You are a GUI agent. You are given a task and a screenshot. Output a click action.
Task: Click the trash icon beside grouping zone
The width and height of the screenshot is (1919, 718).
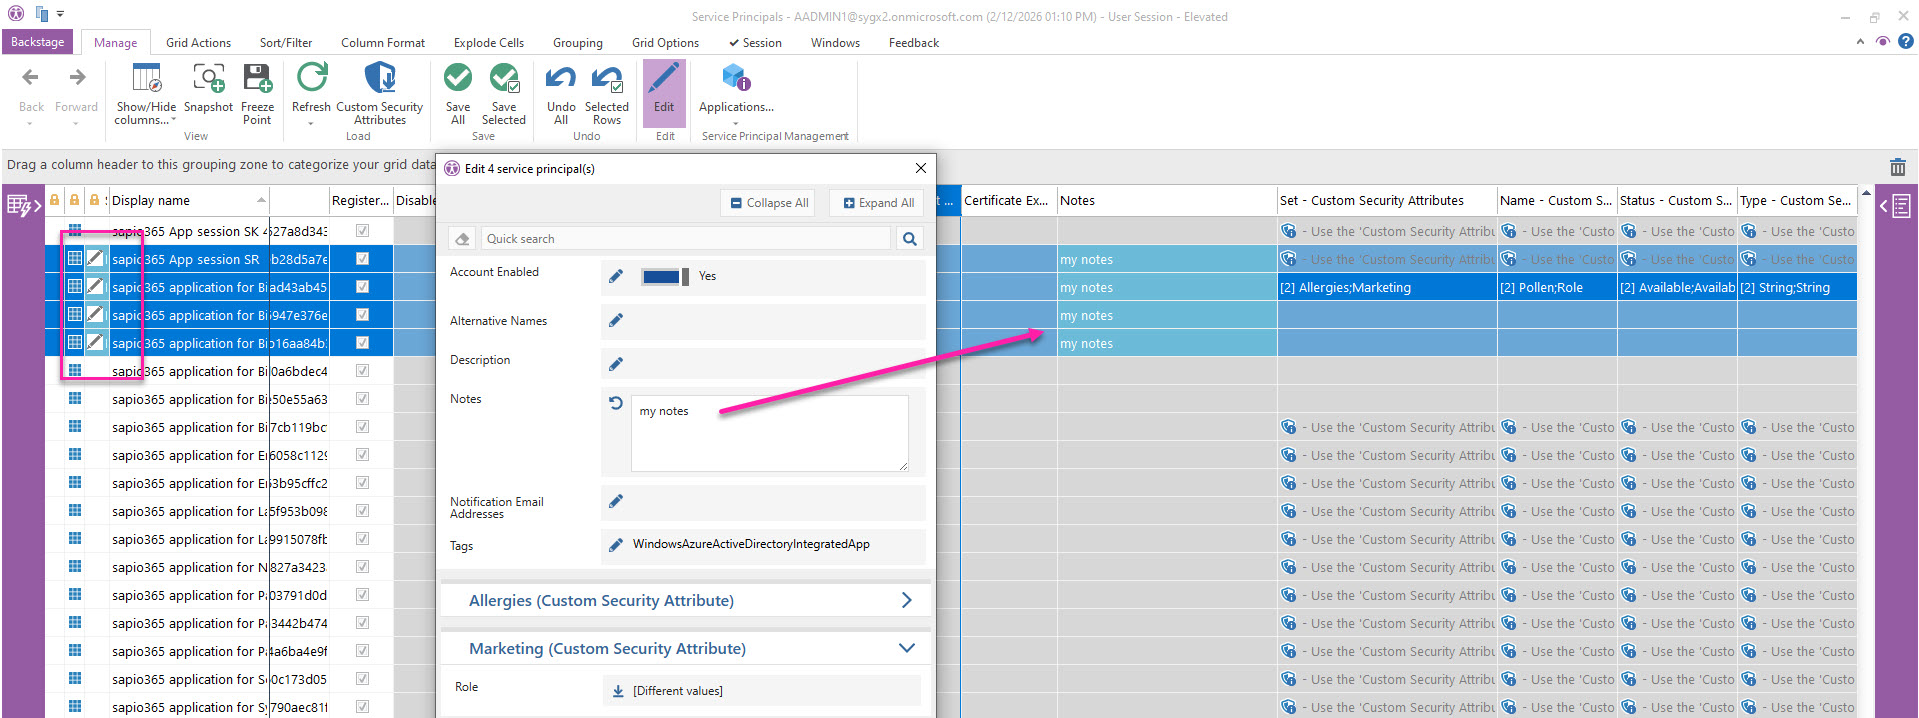coord(1897,167)
